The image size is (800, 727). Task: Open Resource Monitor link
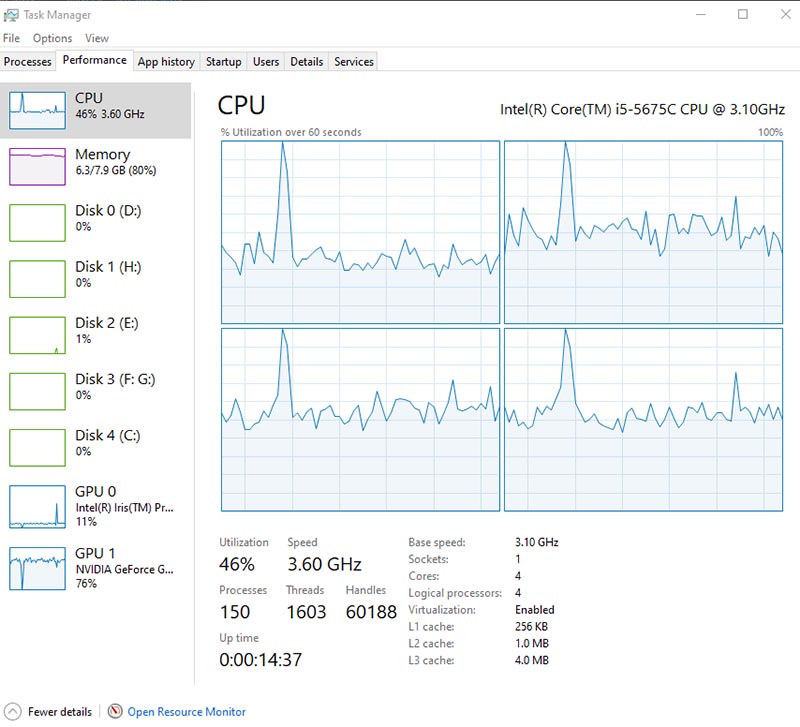pos(186,711)
